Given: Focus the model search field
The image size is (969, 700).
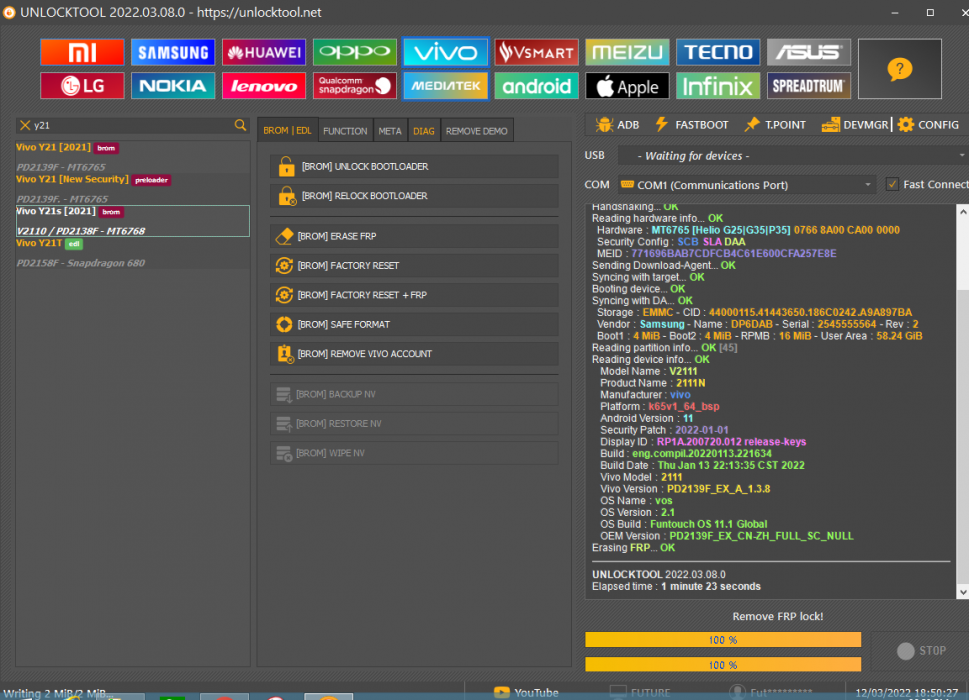Looking at the screenshot, I should pos(132,125).
